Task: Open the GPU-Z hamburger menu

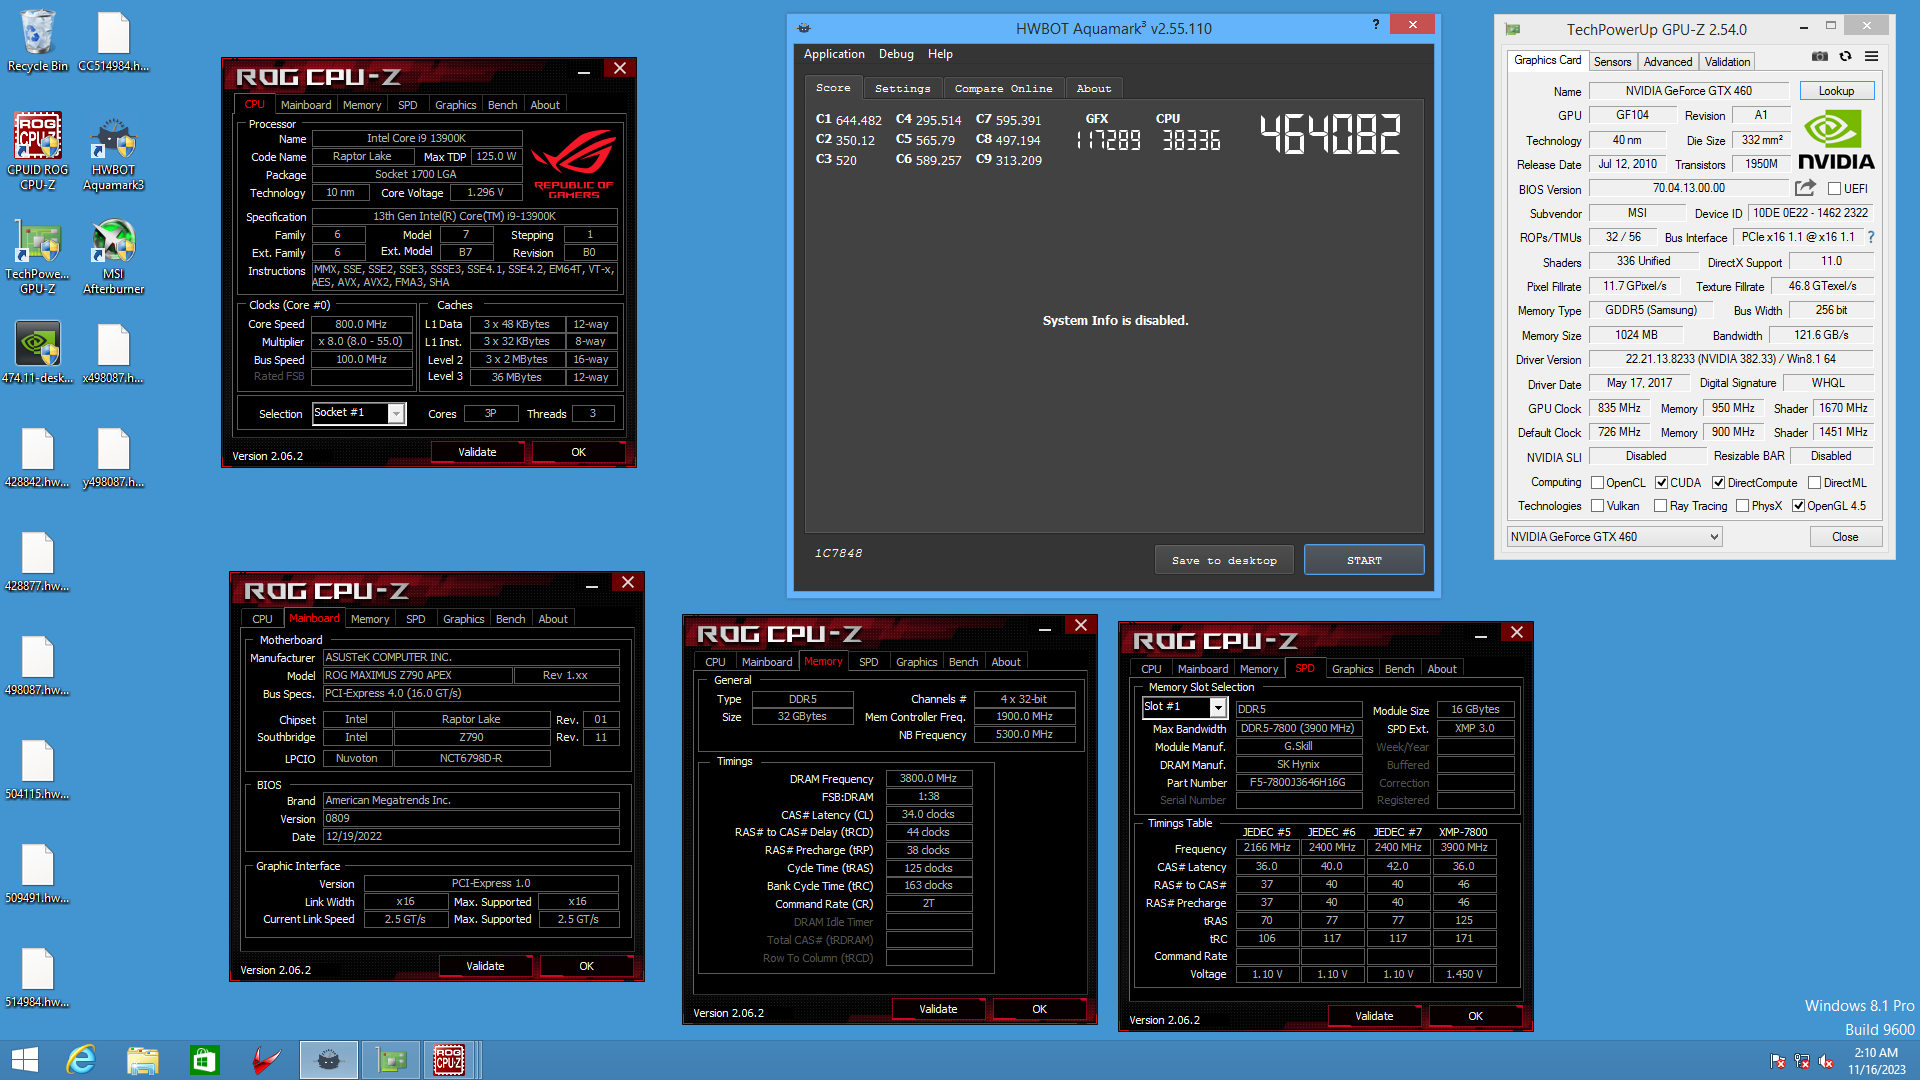Action: [1871, 57]
